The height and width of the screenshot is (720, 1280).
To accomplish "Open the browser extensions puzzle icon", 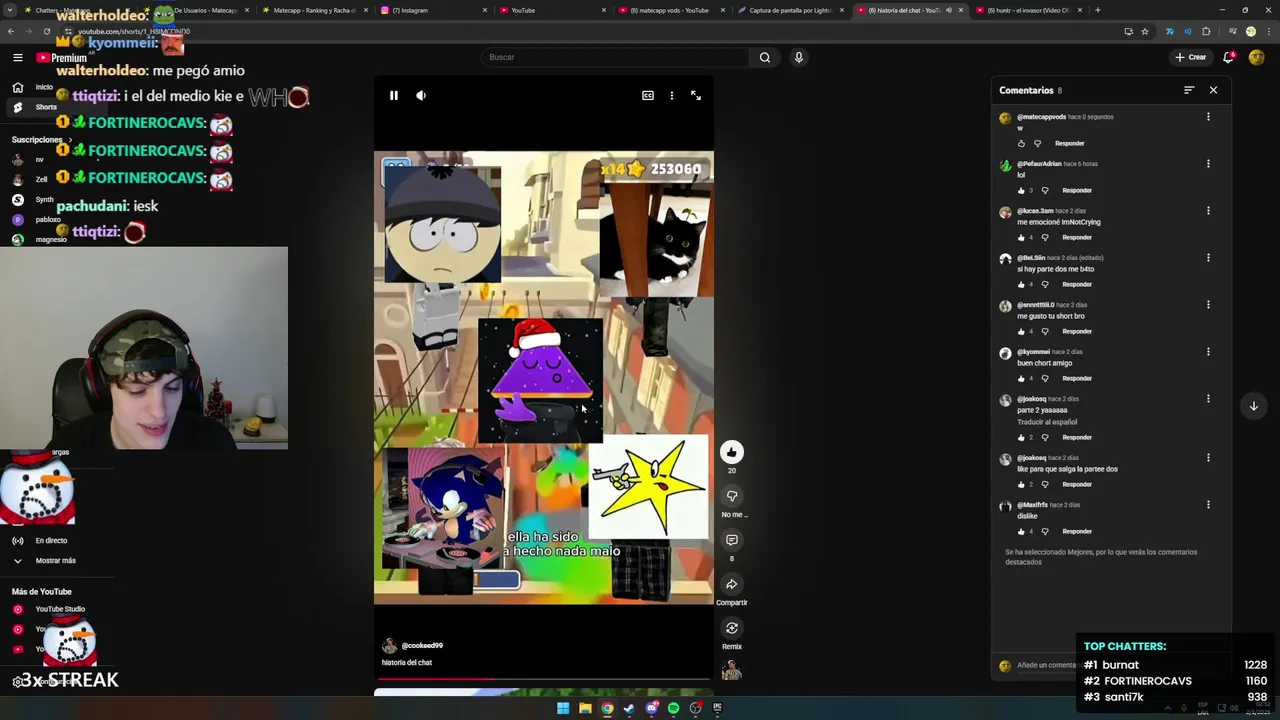I will click(1206, 31).
